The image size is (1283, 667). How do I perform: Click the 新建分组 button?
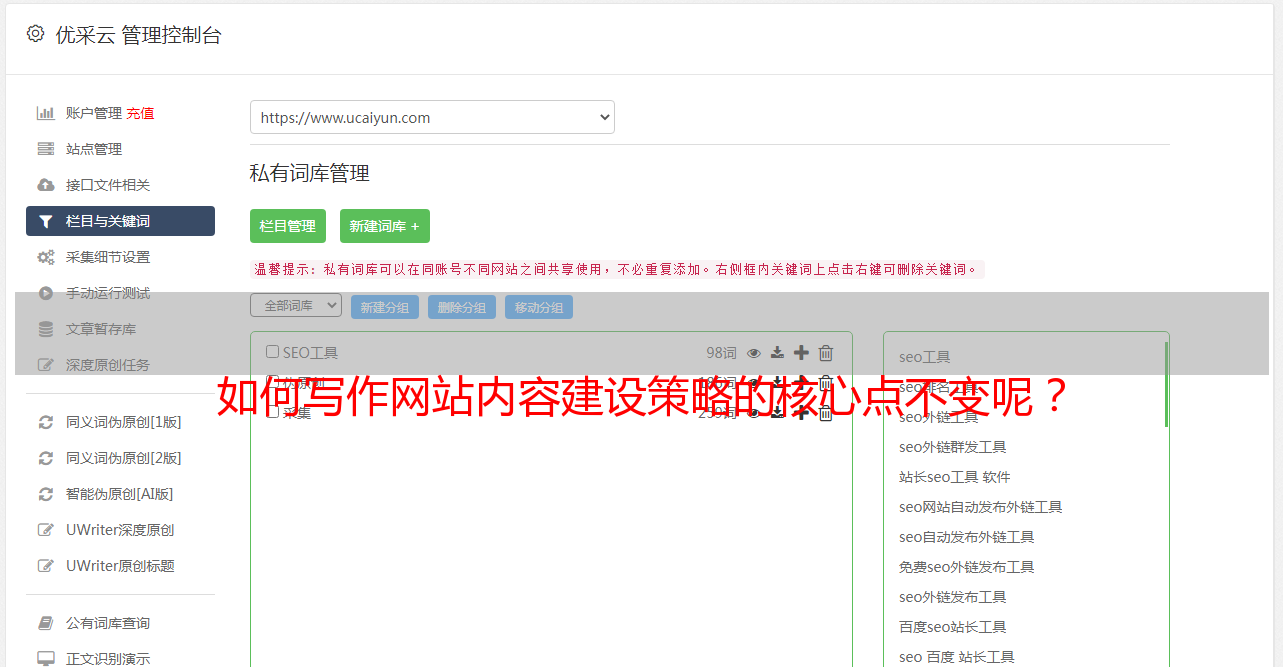[x=385, y=307]
